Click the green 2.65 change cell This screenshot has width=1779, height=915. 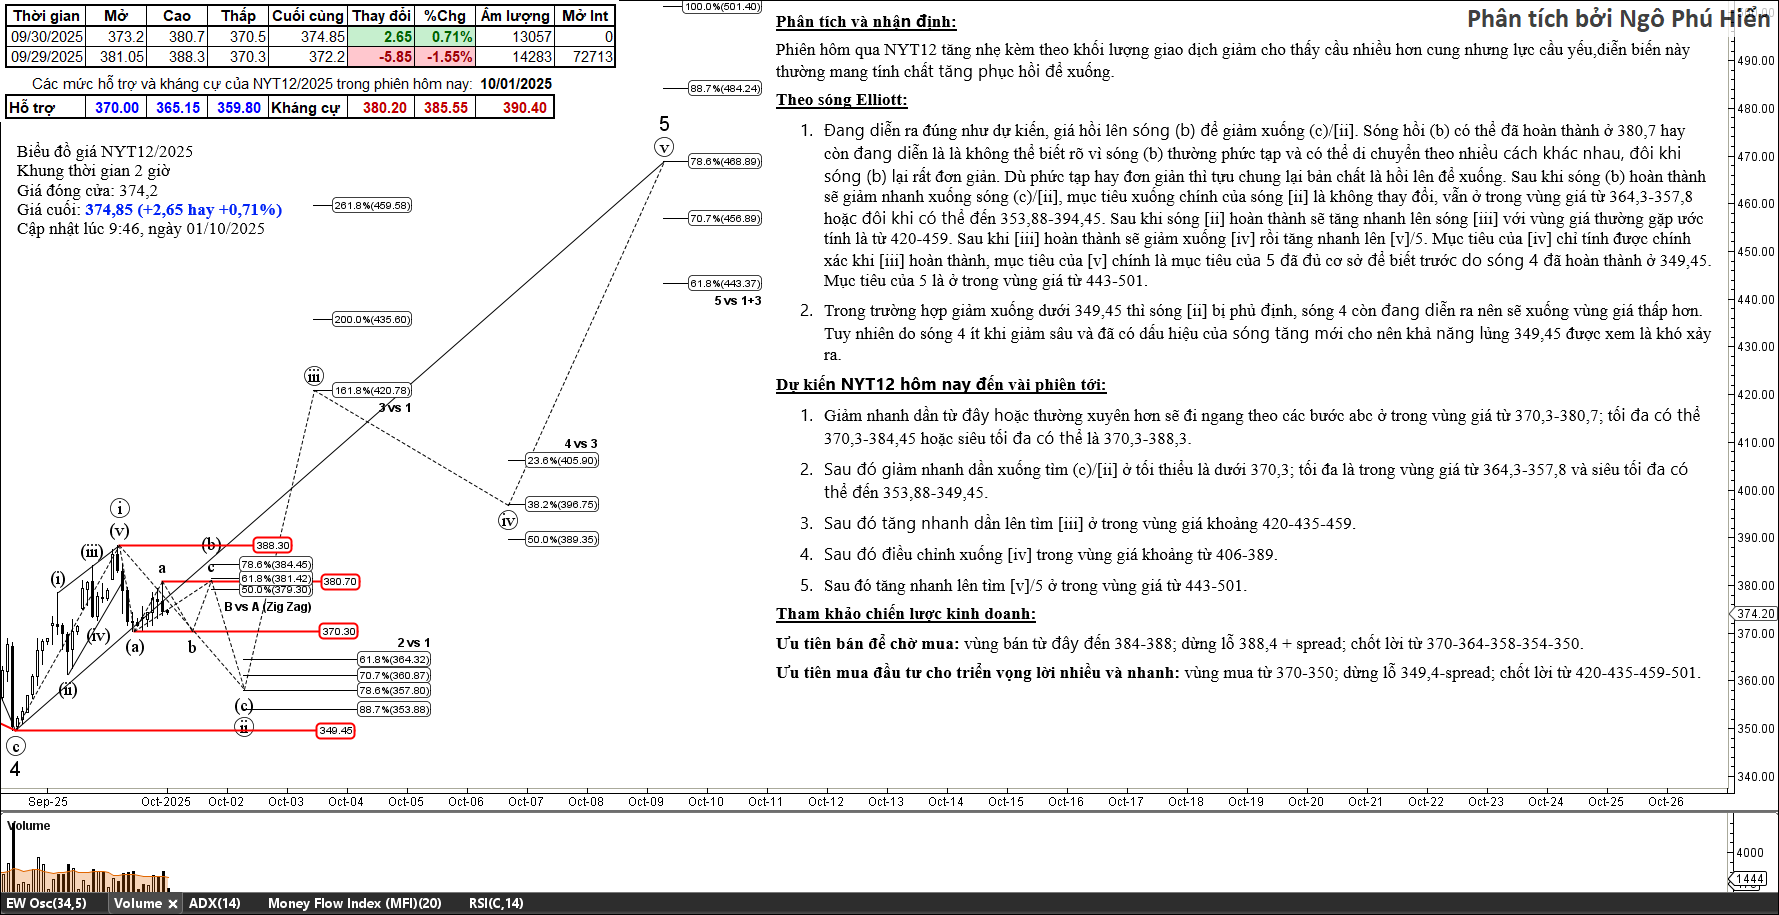(383, 37)
